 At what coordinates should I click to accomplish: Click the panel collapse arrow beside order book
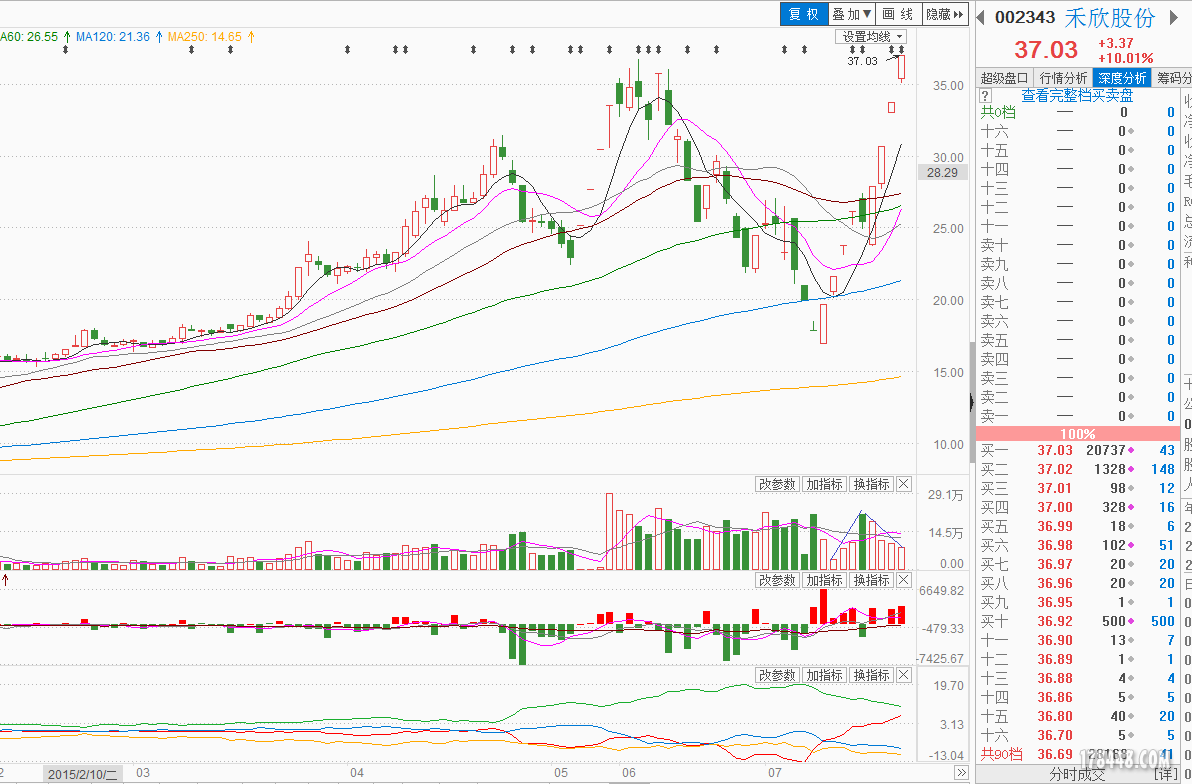point(972,402)
